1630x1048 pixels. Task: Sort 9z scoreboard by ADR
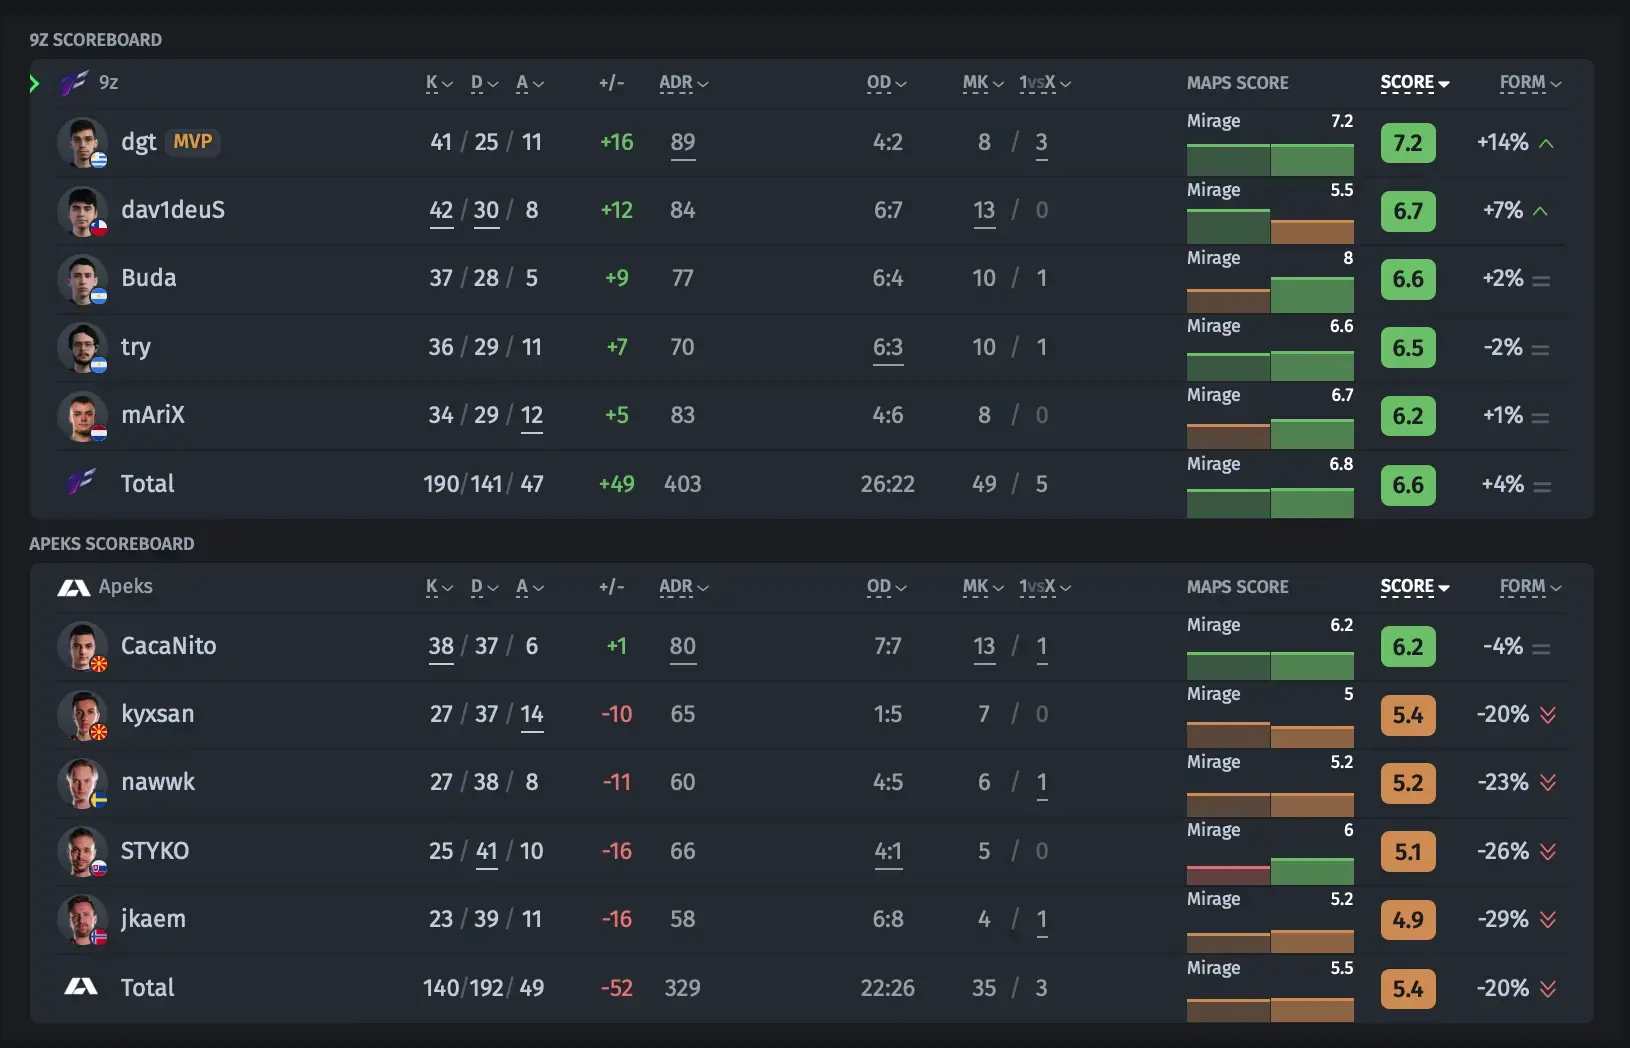(683, 83)
